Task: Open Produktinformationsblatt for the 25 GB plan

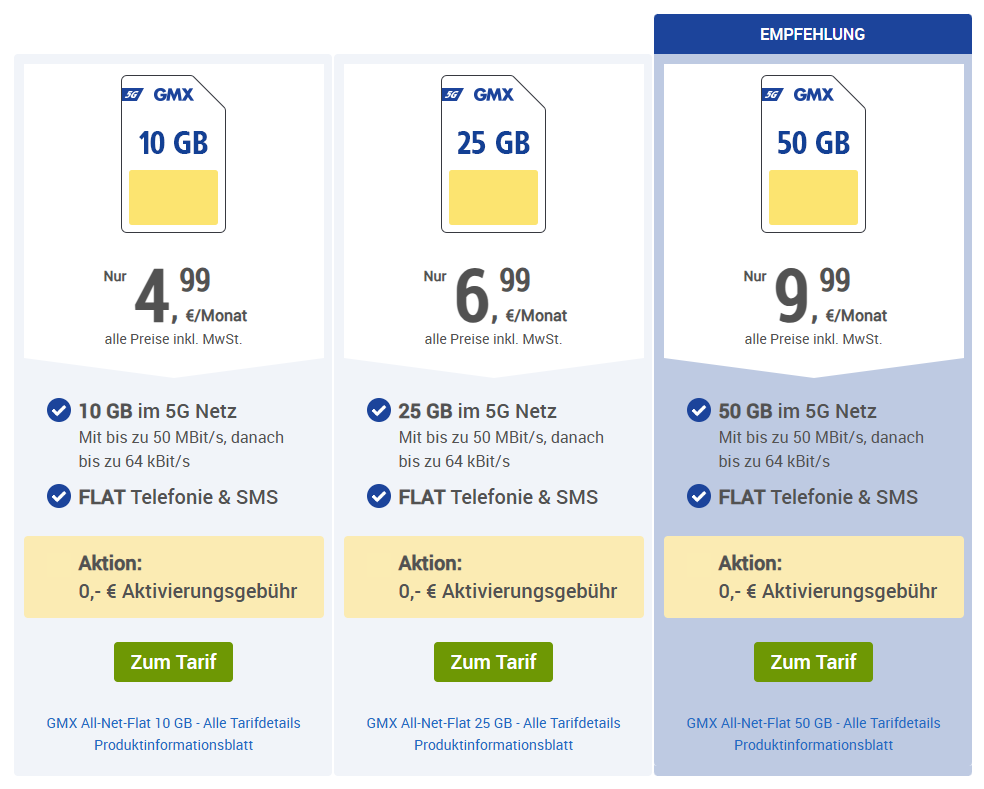Action: 493,745
